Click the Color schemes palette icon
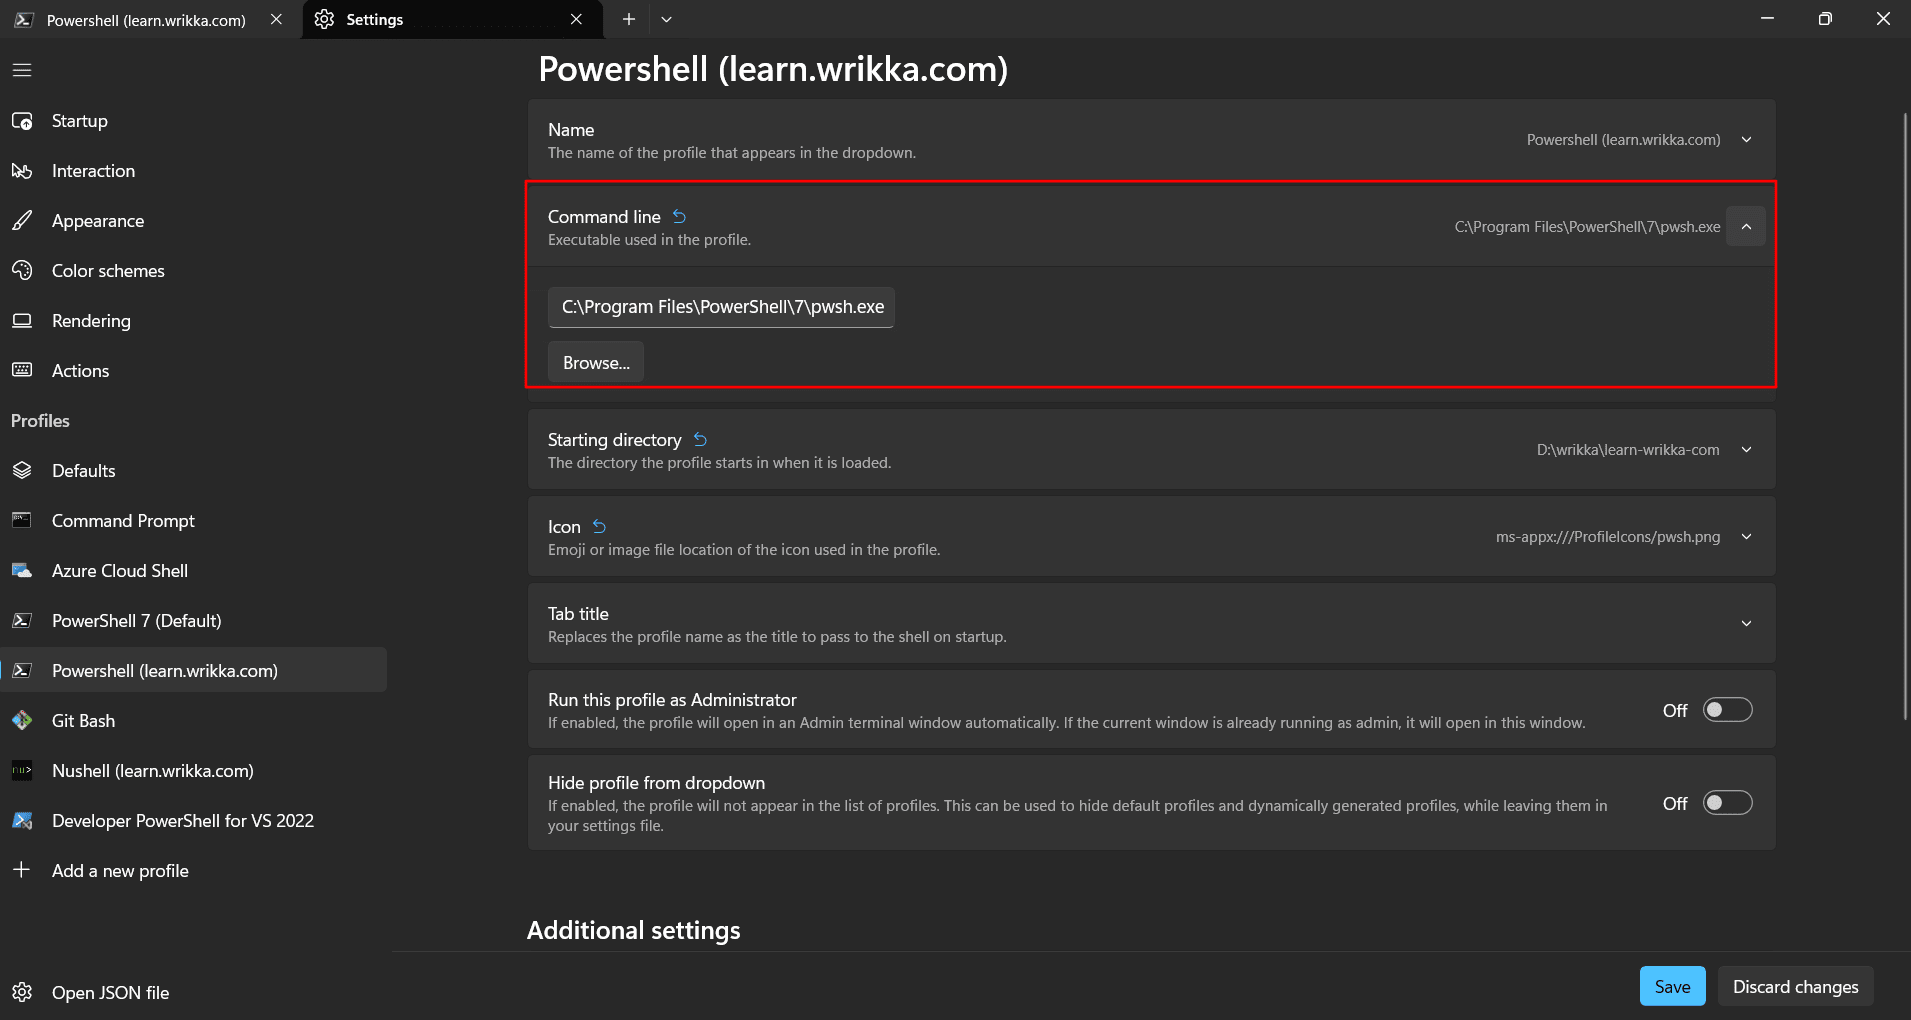Image resolution: width=1911 pixels, height=1020 pixels. point(22,271)
